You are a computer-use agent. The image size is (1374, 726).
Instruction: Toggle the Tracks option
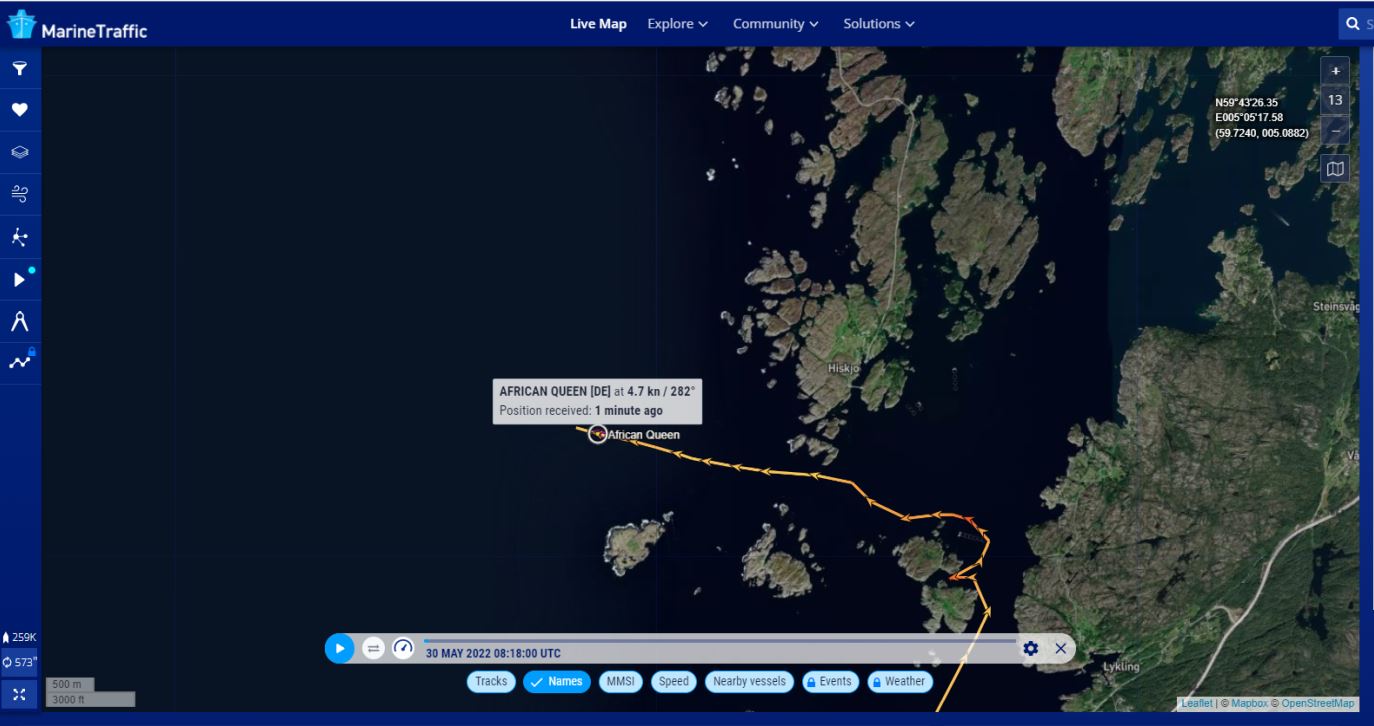coord(491,682)
